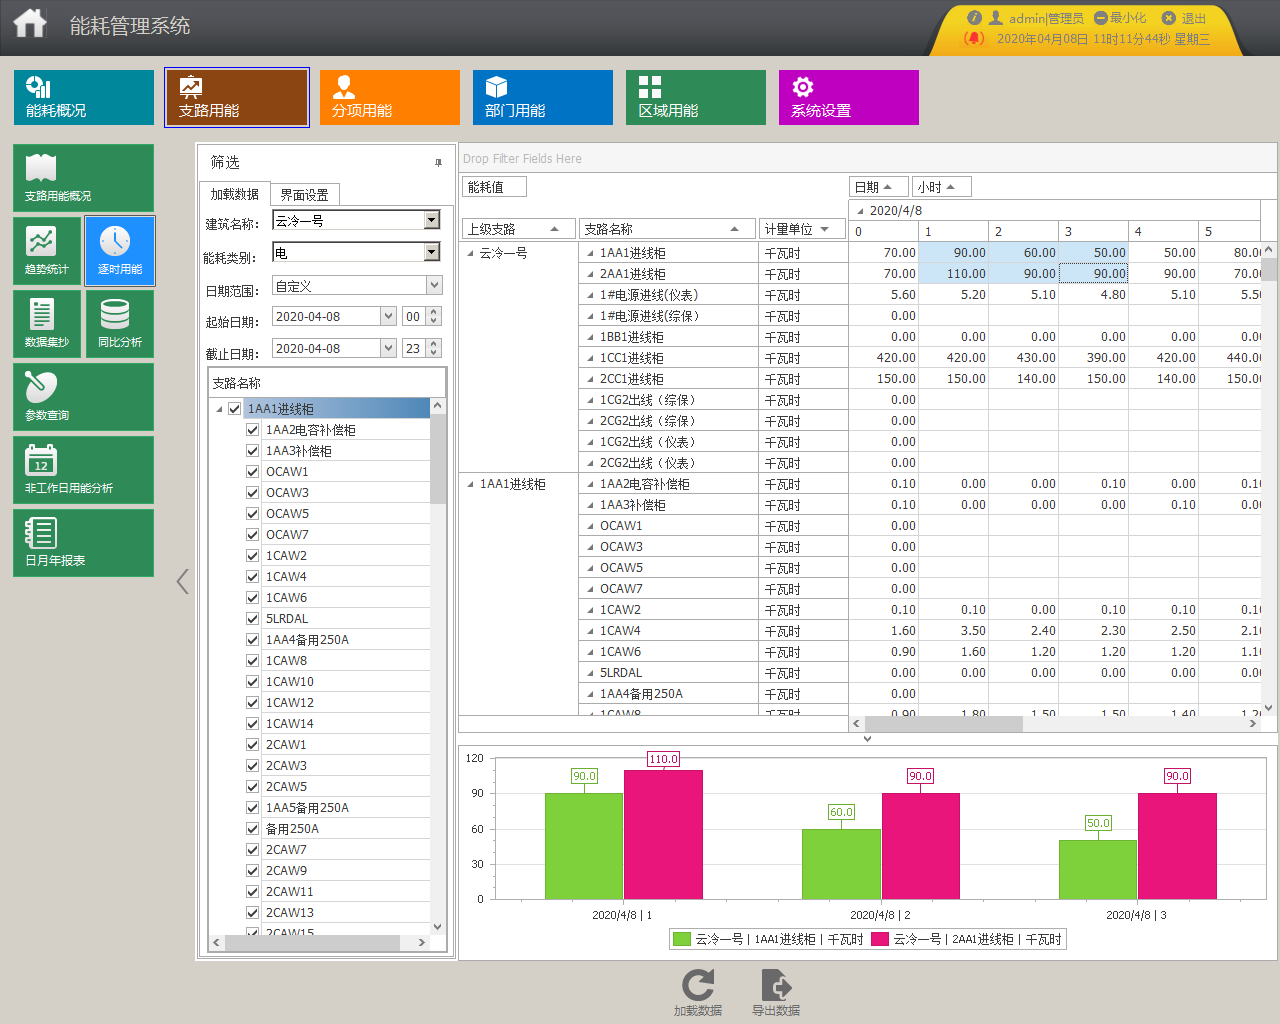The height and width of the screenshot is (1024, 1280).
Task: Click the pin icon of the 筛选 panel
Action: pyautogui.click(x=438, y=162)
